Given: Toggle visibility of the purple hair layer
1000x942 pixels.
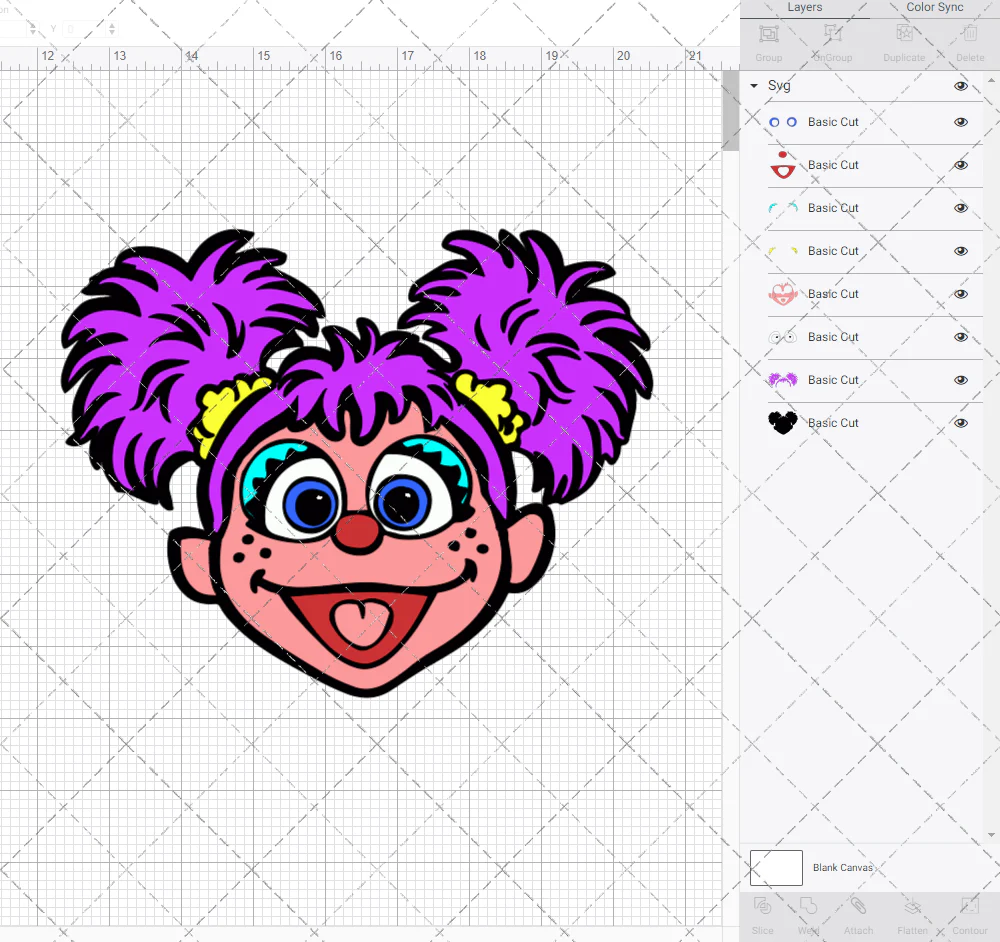Looking at the screenshot, I should pyautogui.click(x=961, y=380).
